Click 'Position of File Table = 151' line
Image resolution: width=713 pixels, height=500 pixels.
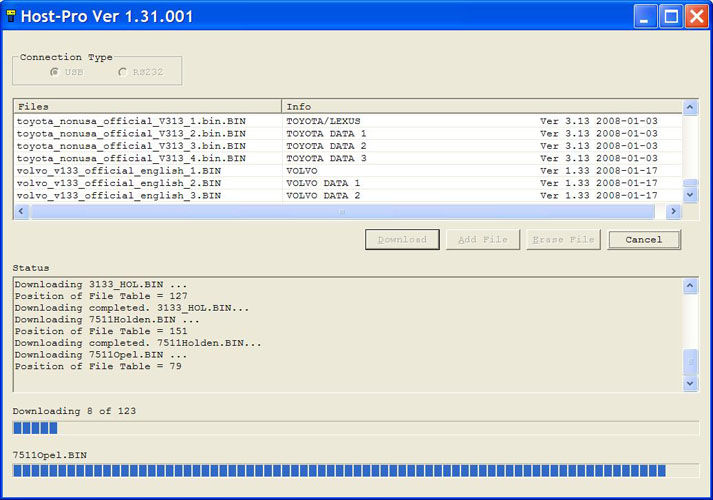101,331
